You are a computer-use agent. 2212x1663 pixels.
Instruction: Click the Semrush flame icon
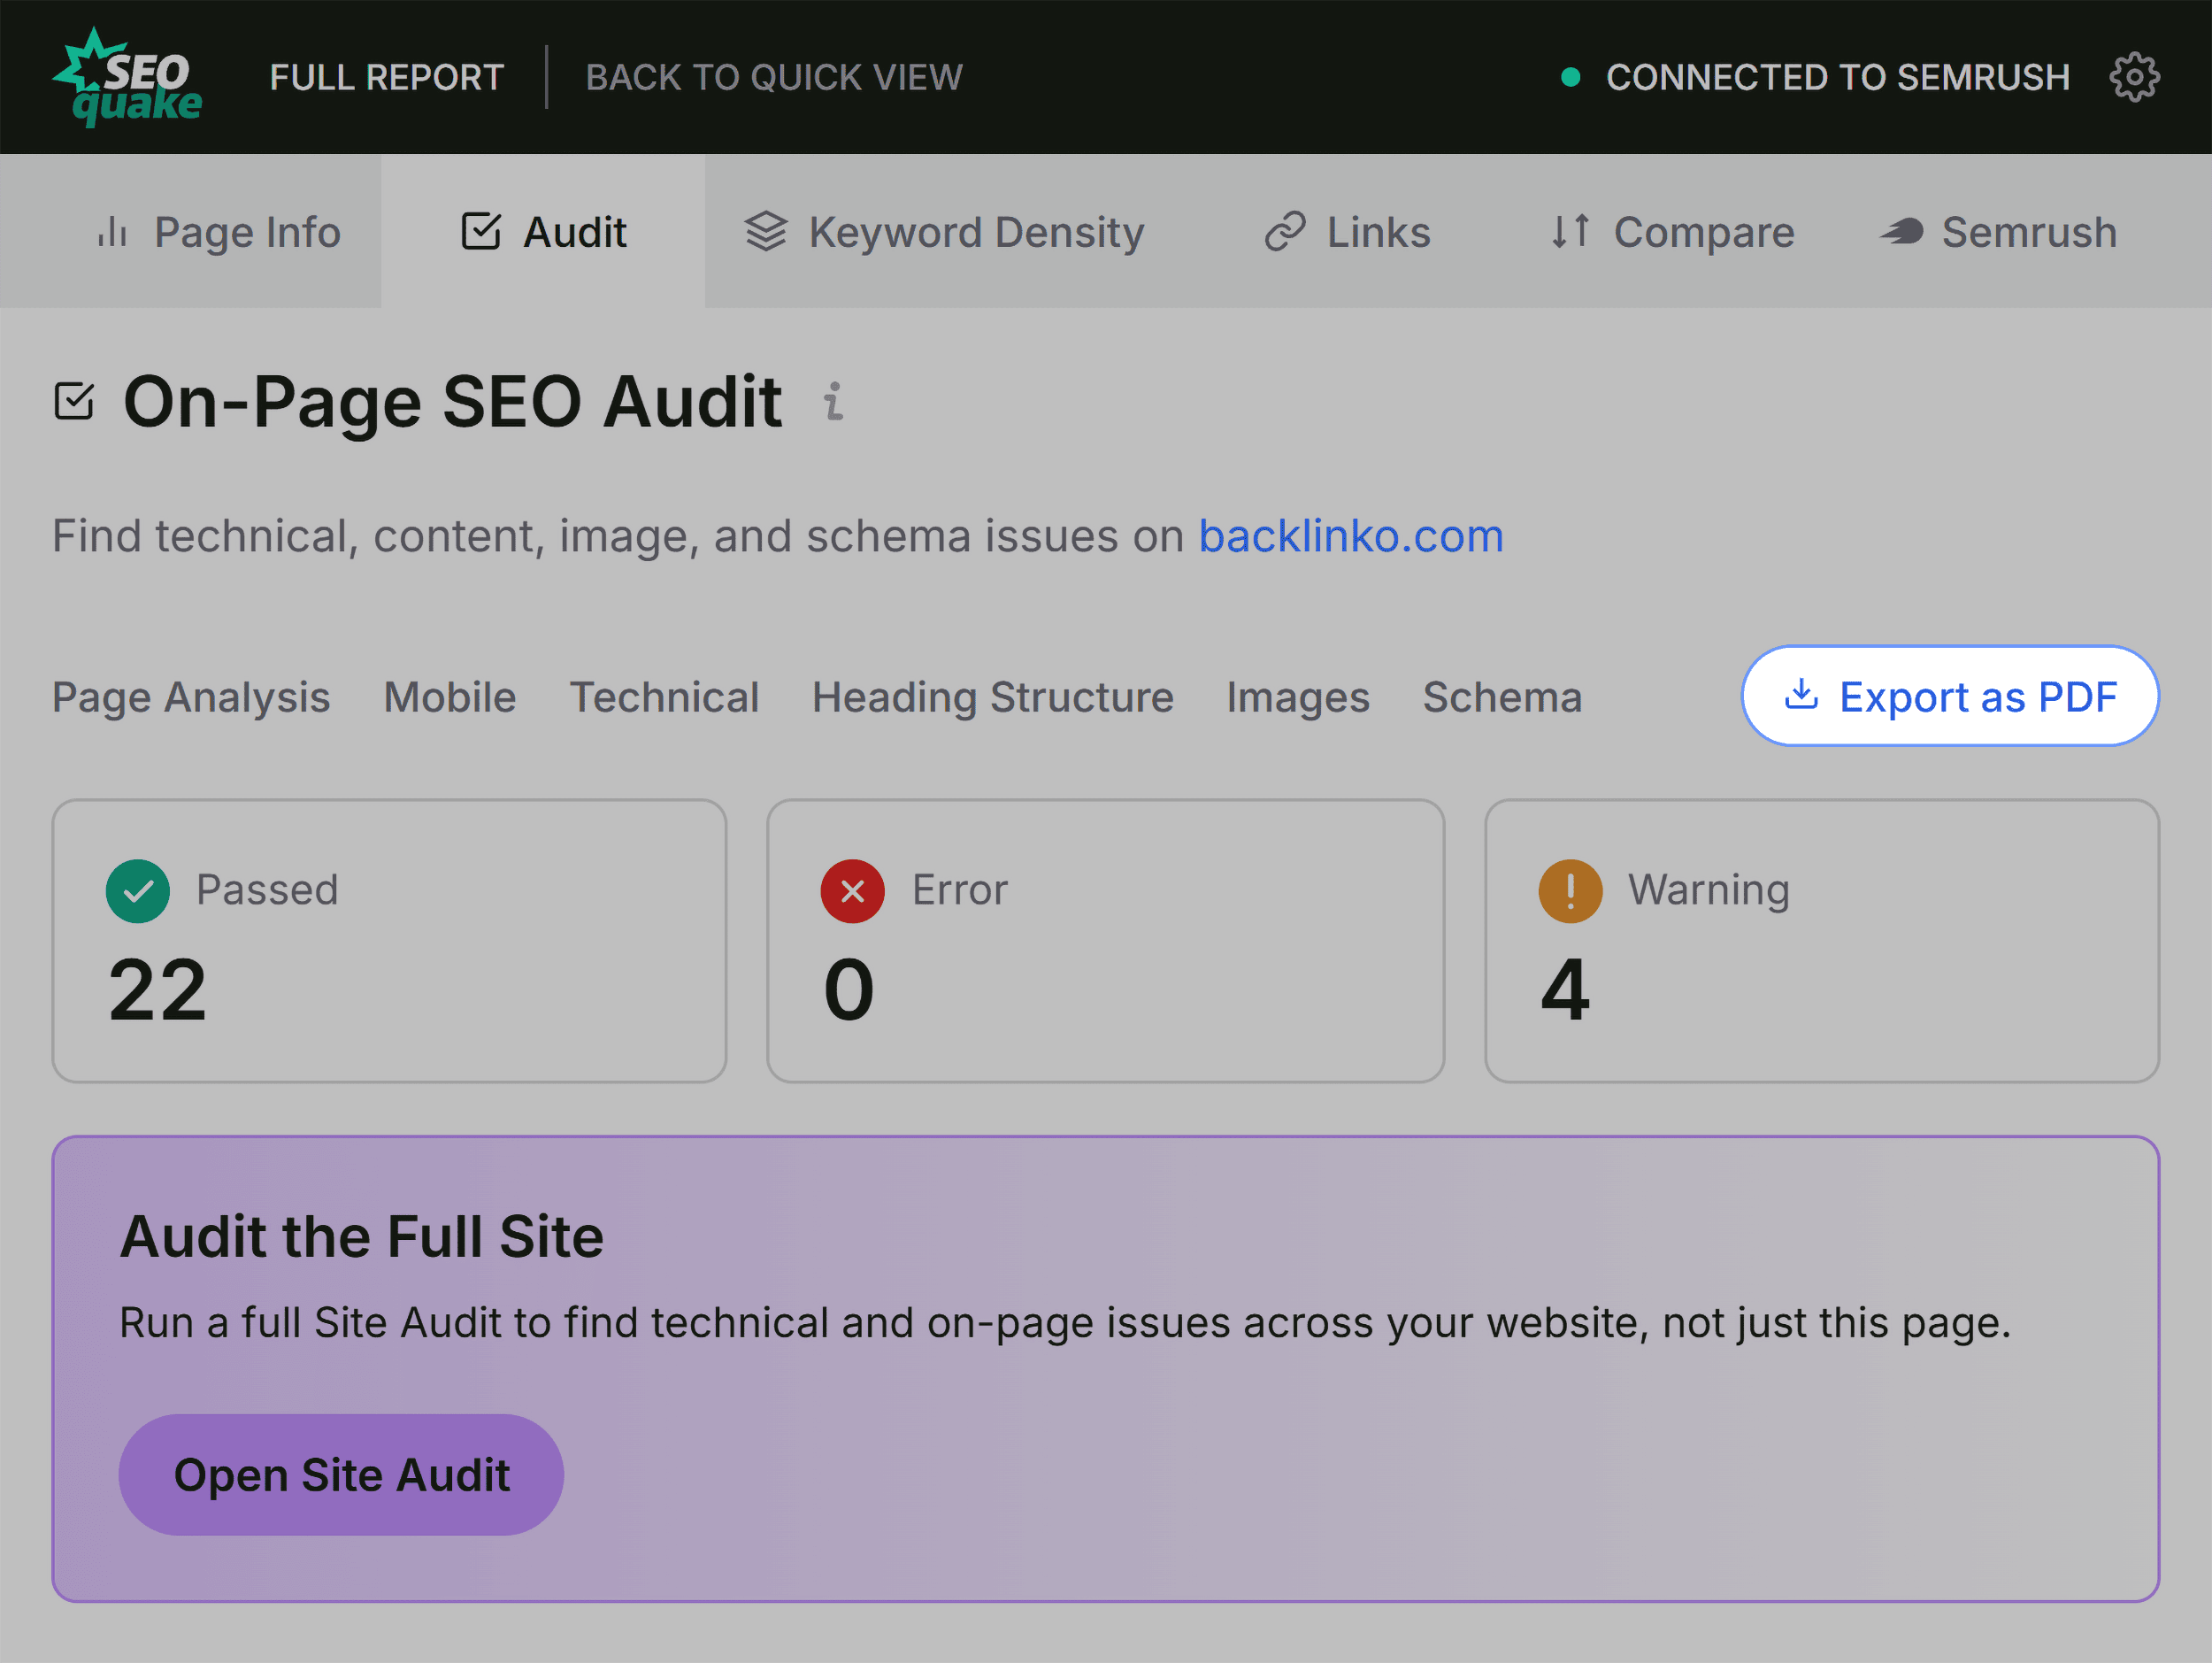[x=1901, y=231]
